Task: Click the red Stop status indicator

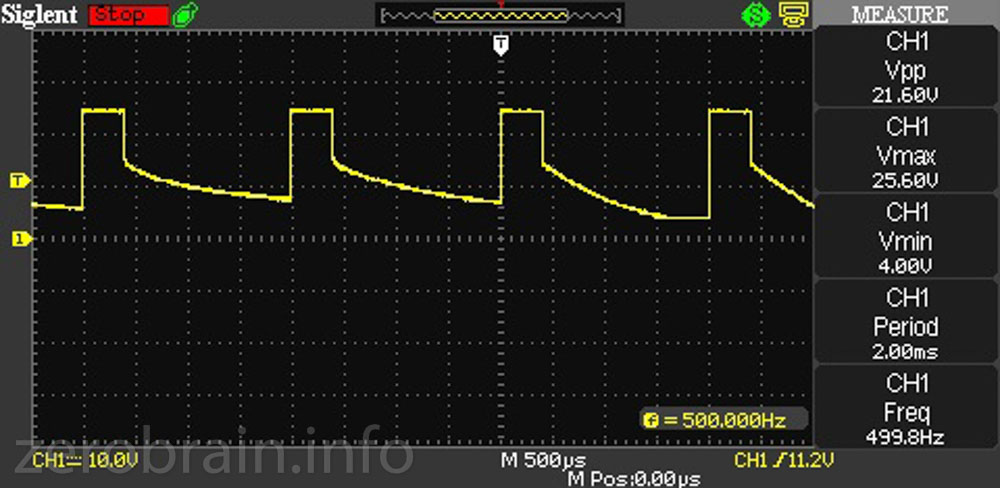Action: 129,15
